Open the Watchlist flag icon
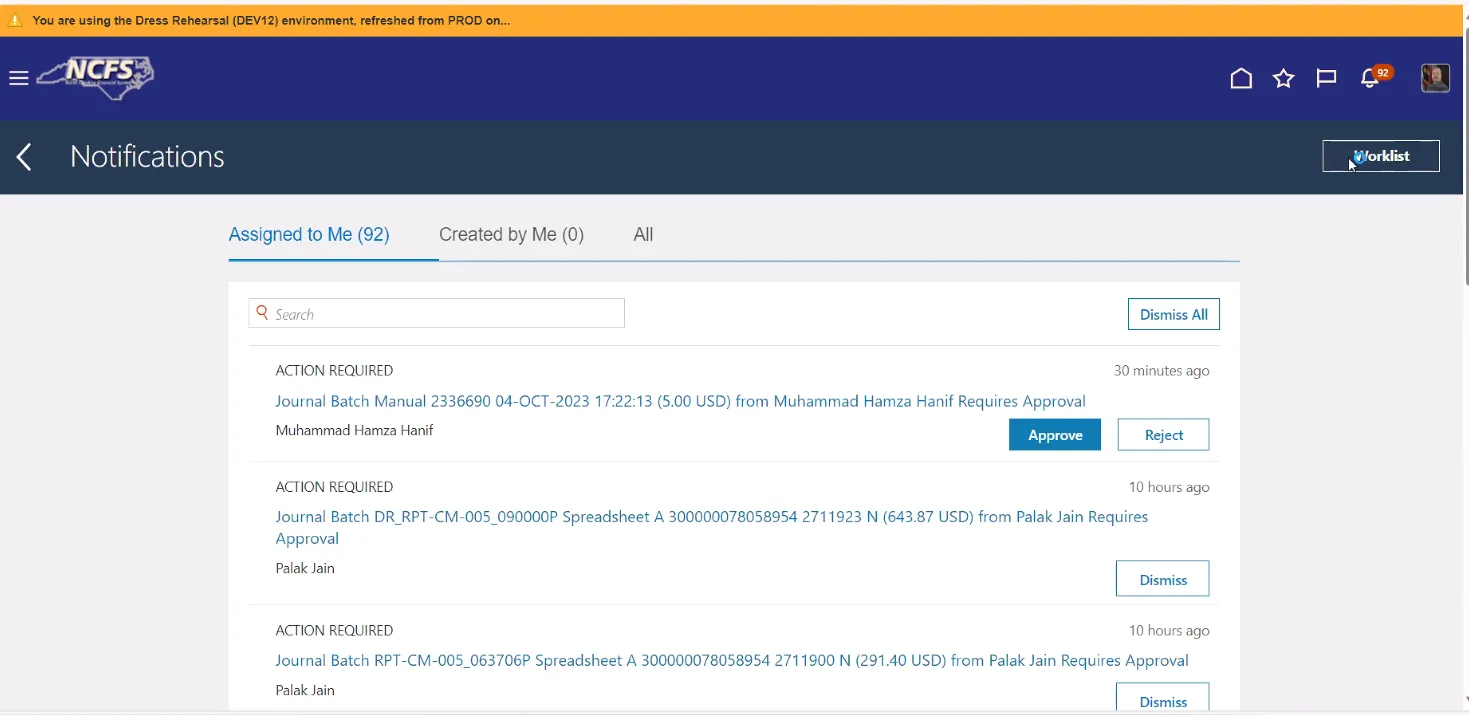The height and width of the screenshot is (715, 1469). [x=1327, y=78]
